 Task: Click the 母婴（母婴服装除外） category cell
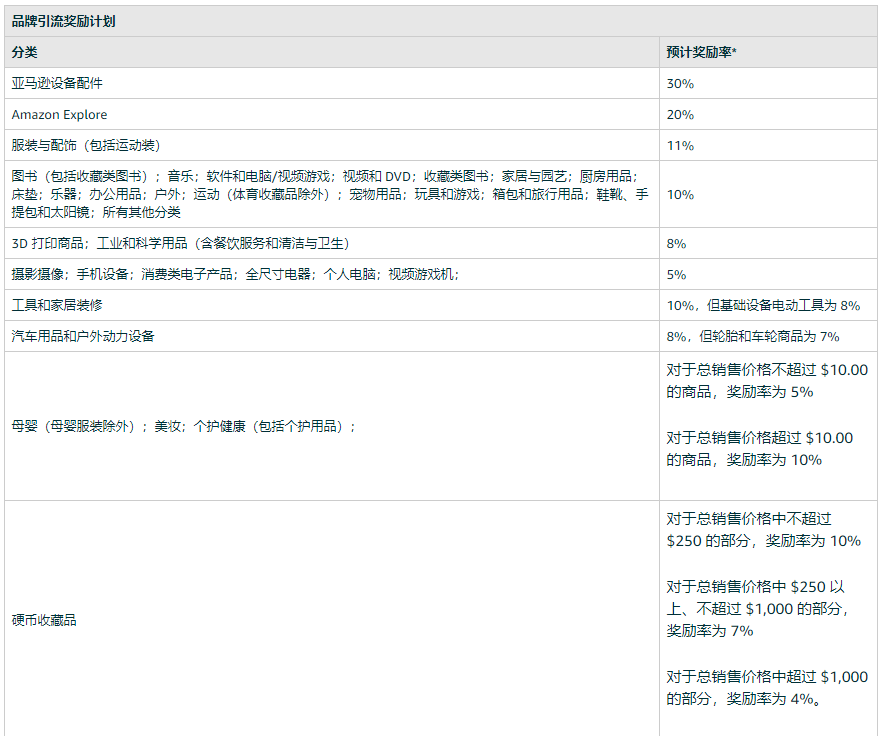(183, 426)
